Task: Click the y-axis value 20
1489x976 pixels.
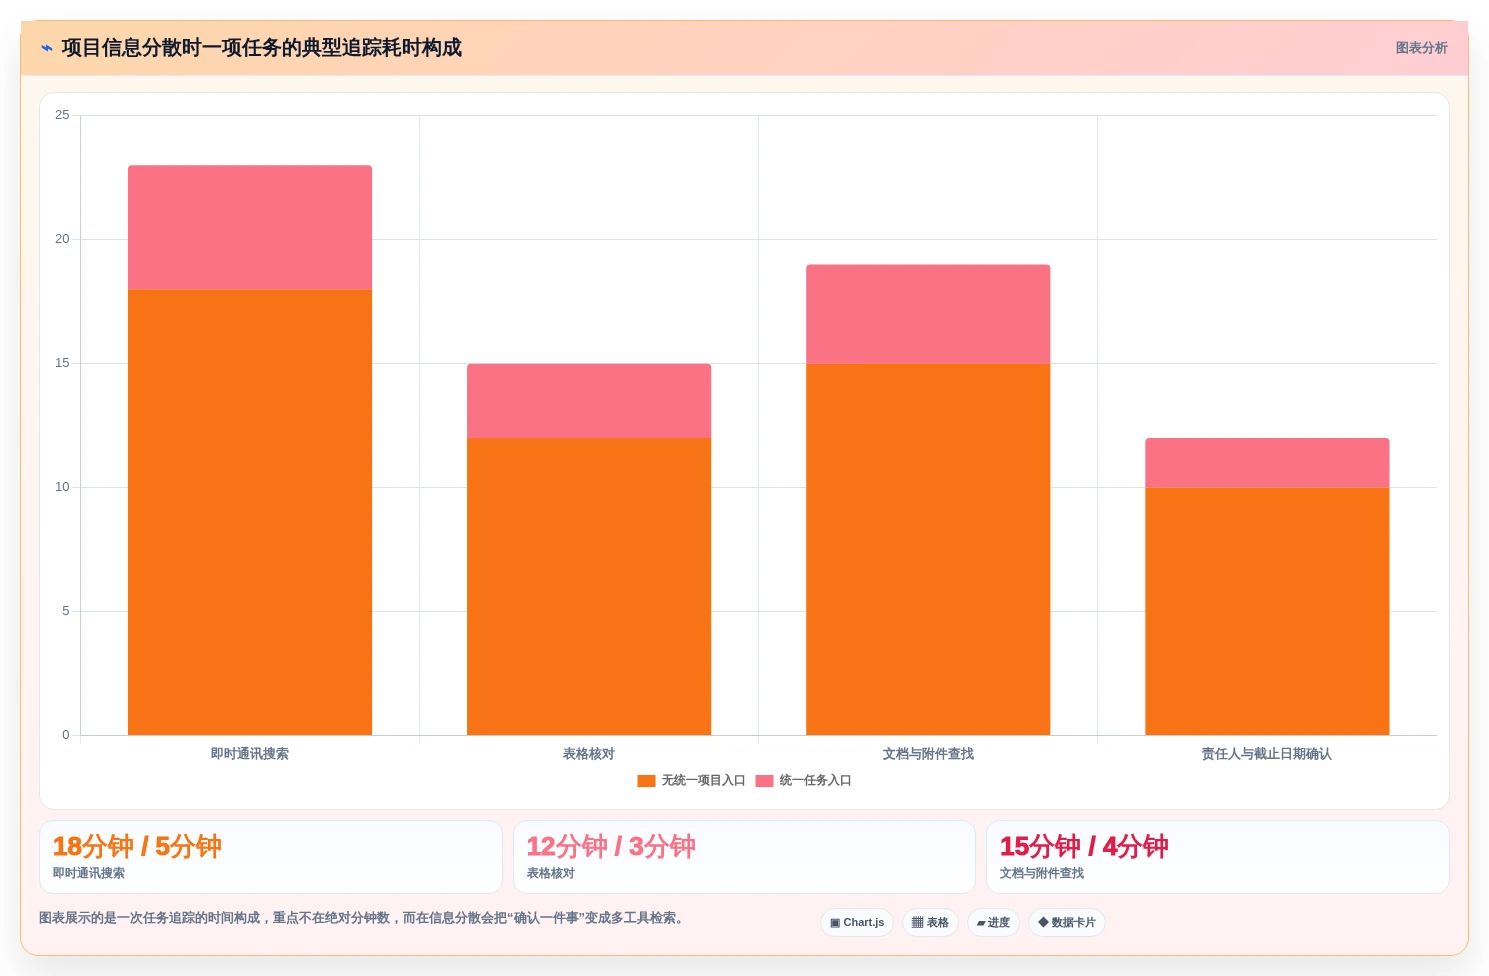Action: pos(63,239)
